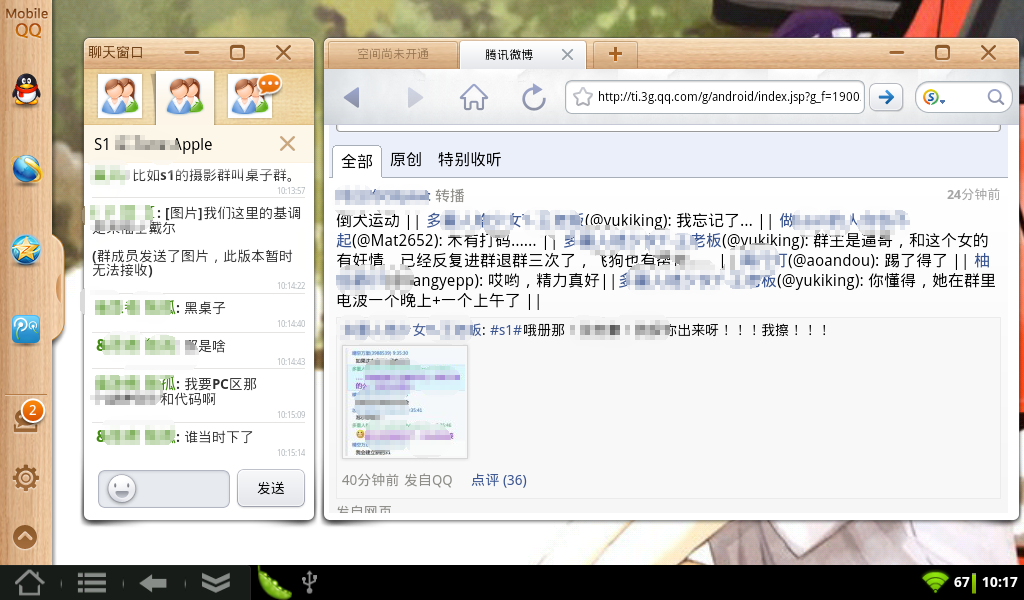
Task: Open the Android menu button
Action: point(92,582)
